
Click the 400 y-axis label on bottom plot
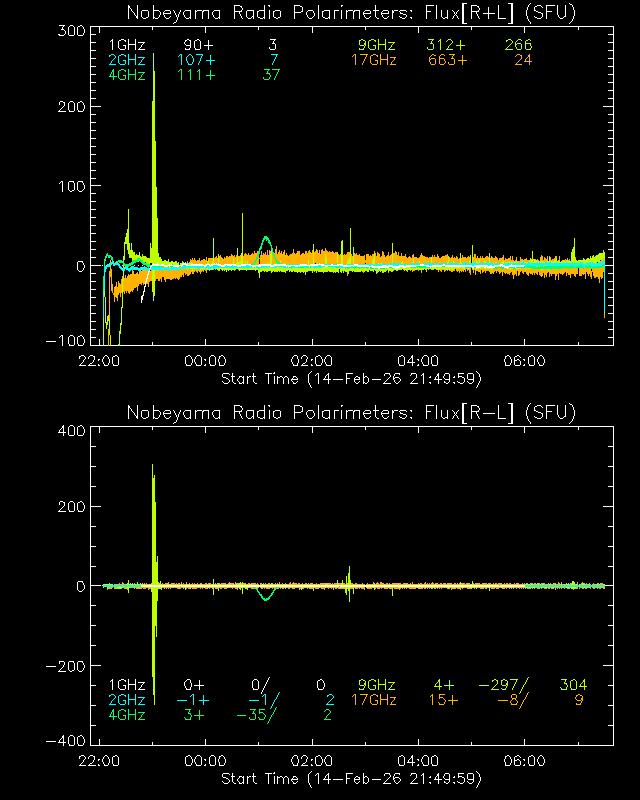(x=68, y=430)
